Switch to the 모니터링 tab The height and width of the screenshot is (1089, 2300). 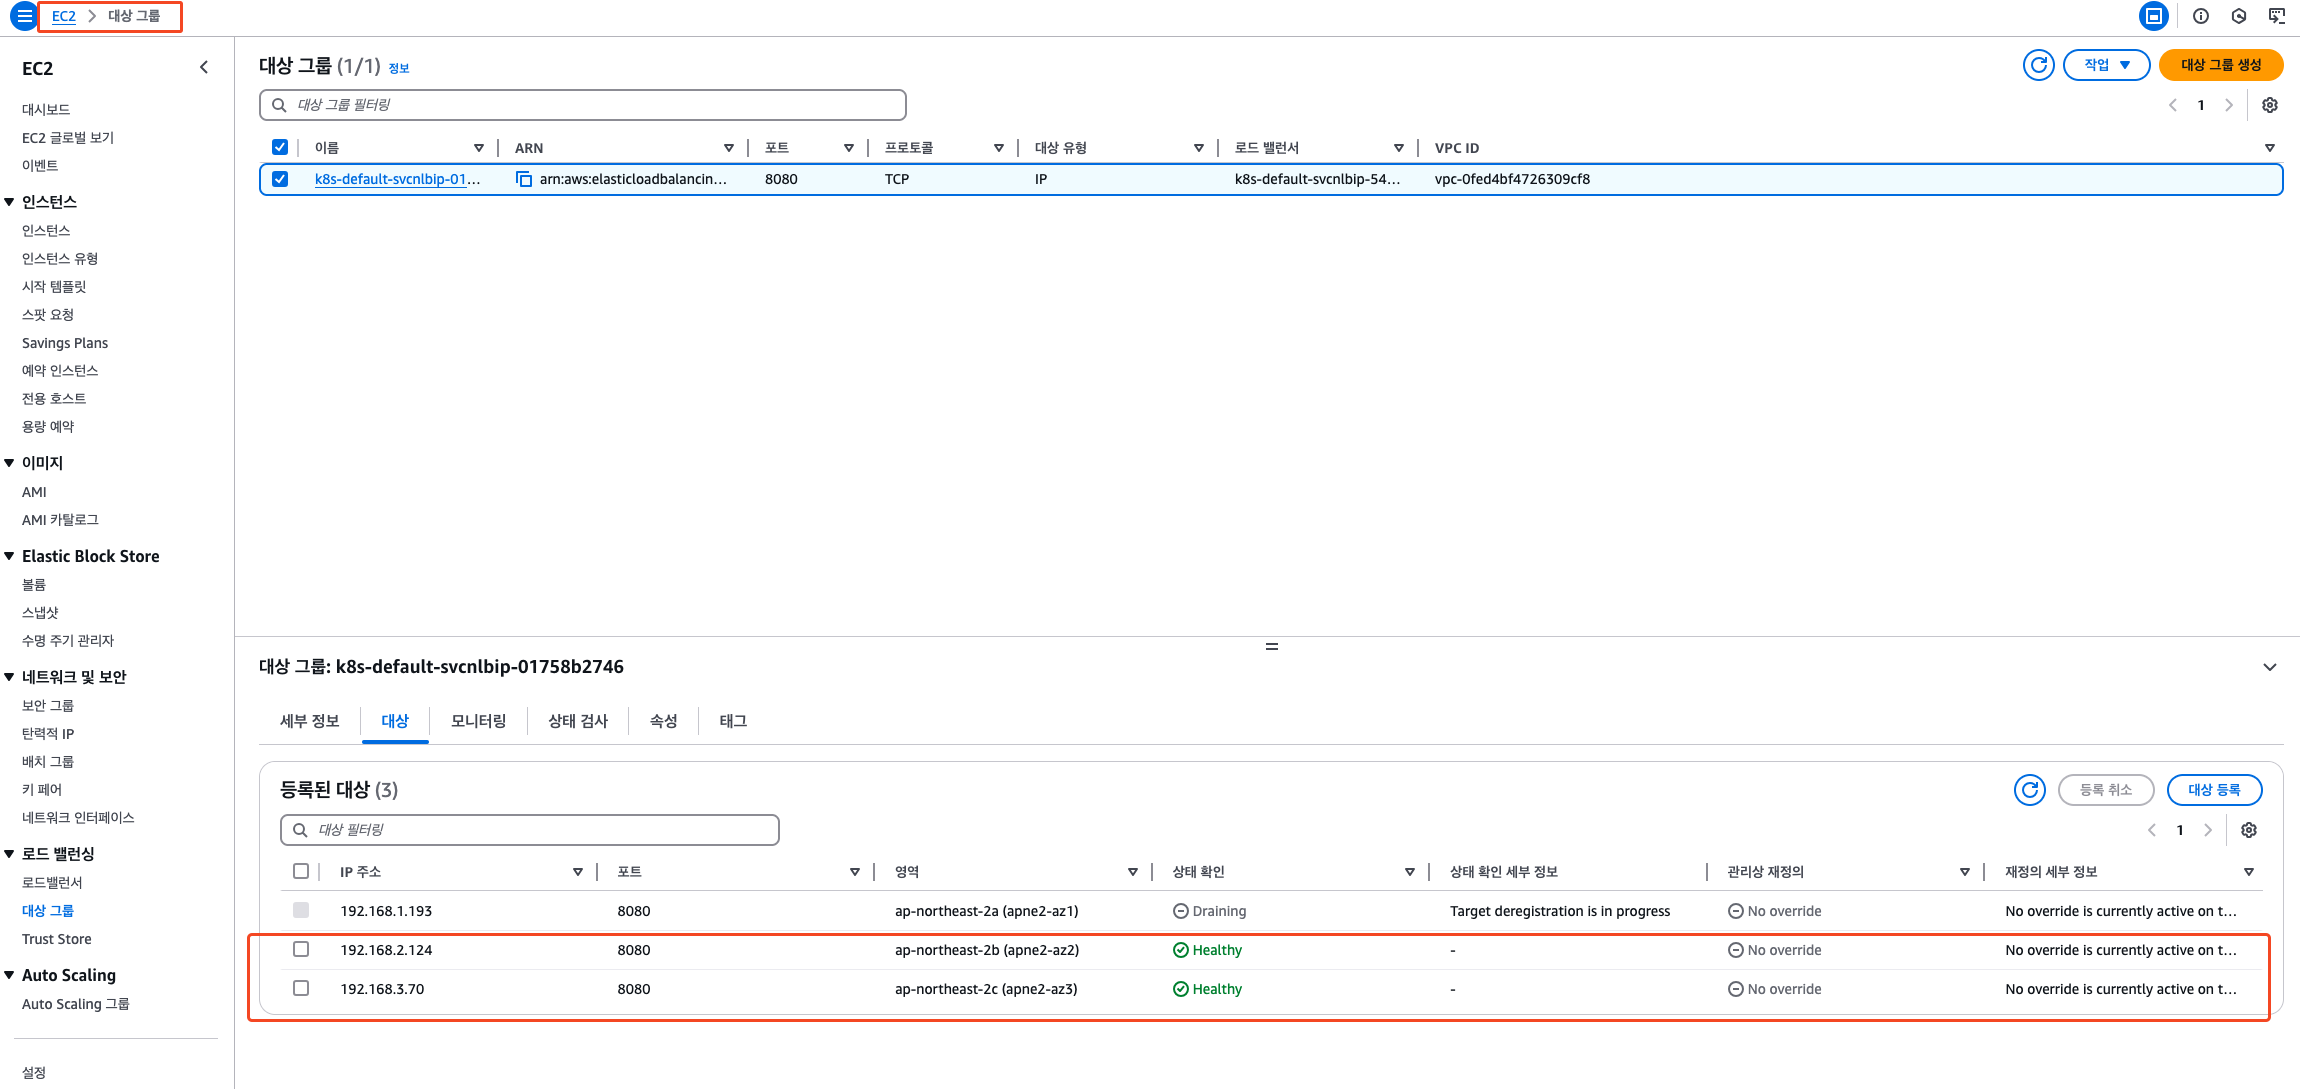478,721
